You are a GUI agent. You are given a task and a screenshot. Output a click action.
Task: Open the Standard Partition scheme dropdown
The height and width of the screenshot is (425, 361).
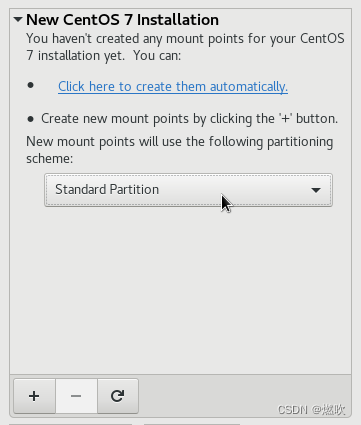(x=188, y=190)
